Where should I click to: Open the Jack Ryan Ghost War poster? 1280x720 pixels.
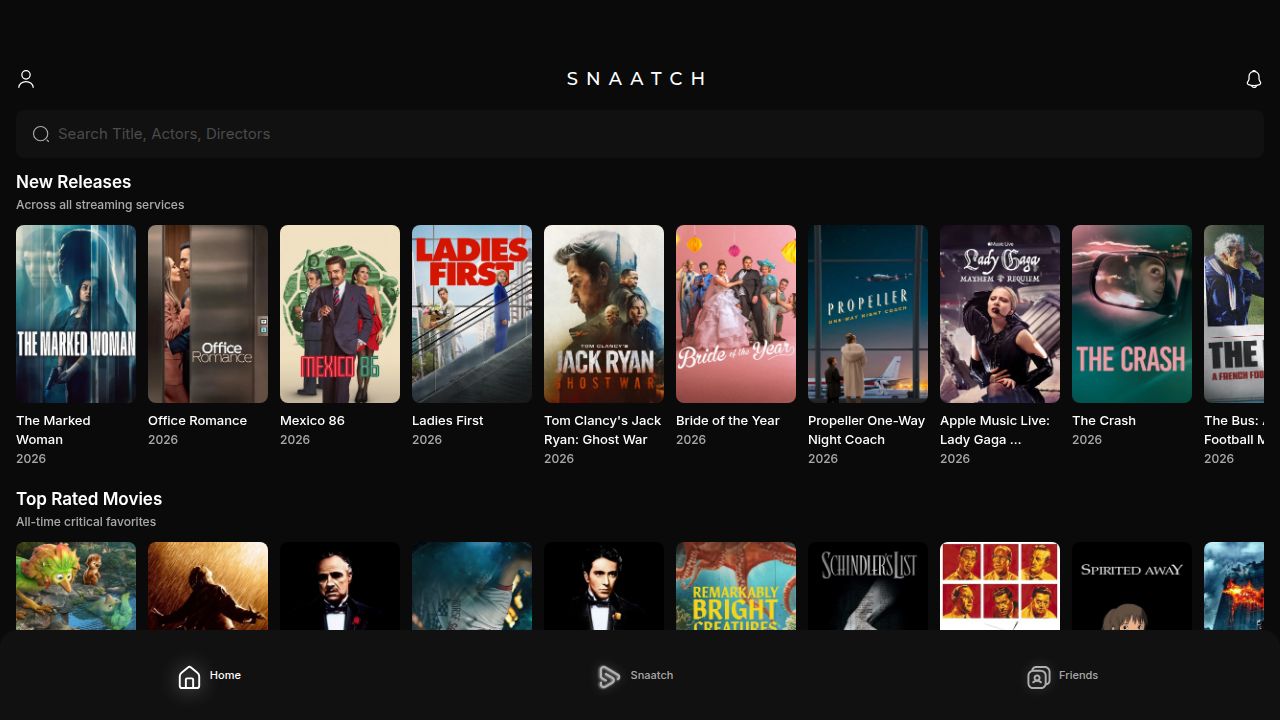click(x=604, y=314)
